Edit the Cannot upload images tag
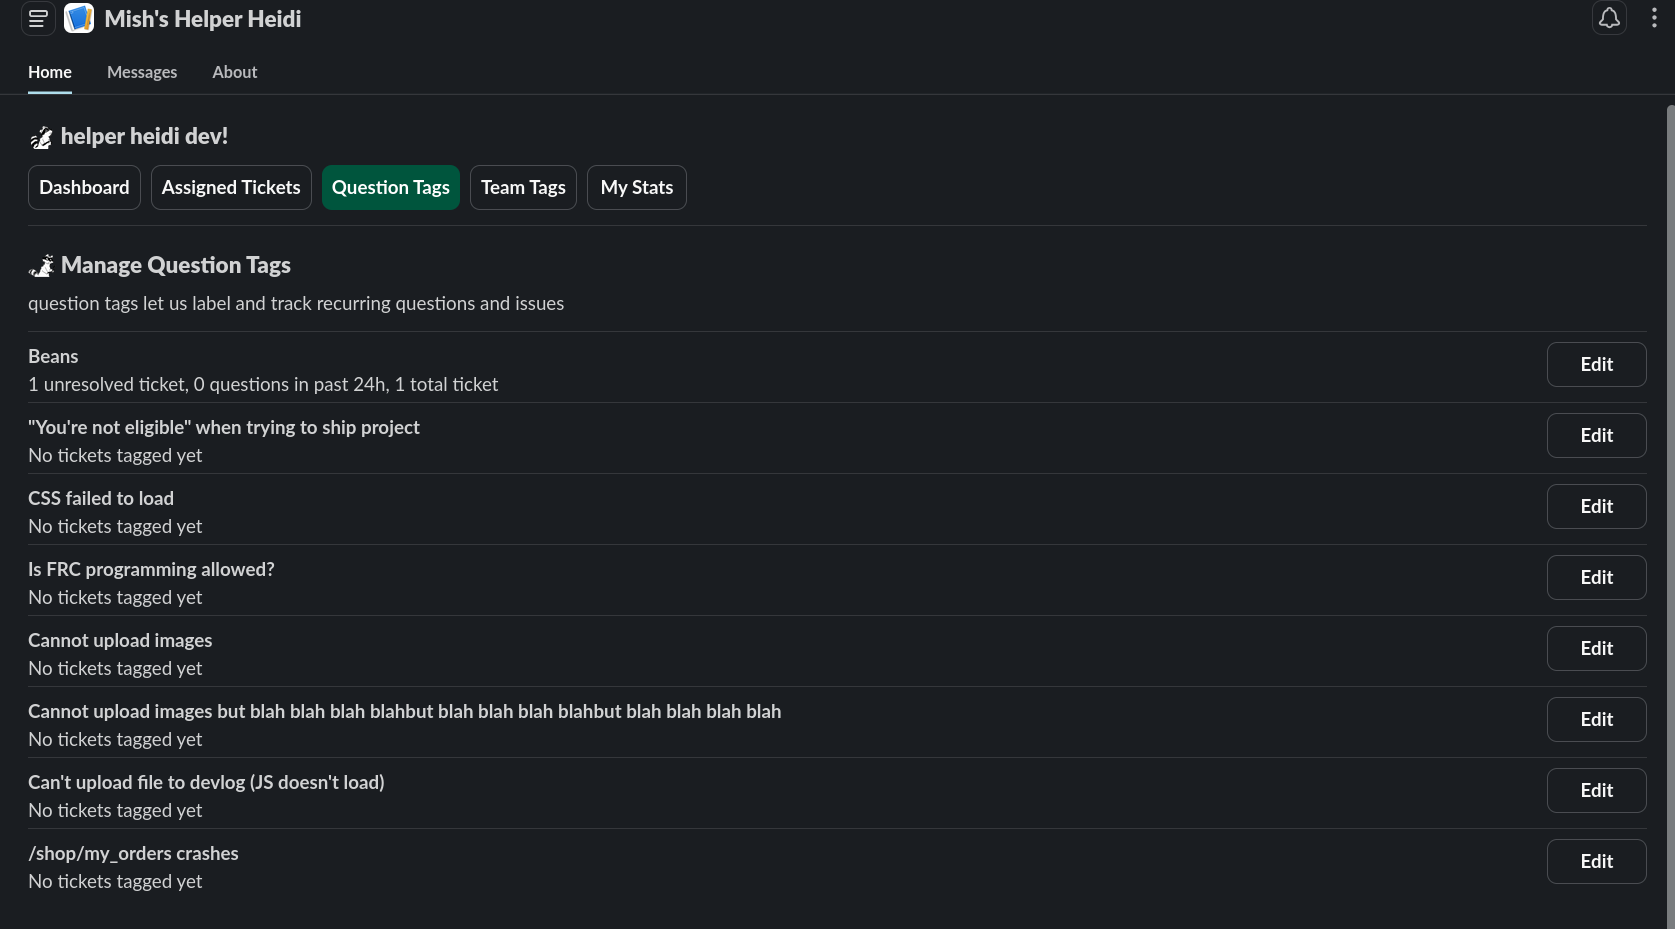The width and height of the screenshot is (1675, 929). pos(1596,649)
